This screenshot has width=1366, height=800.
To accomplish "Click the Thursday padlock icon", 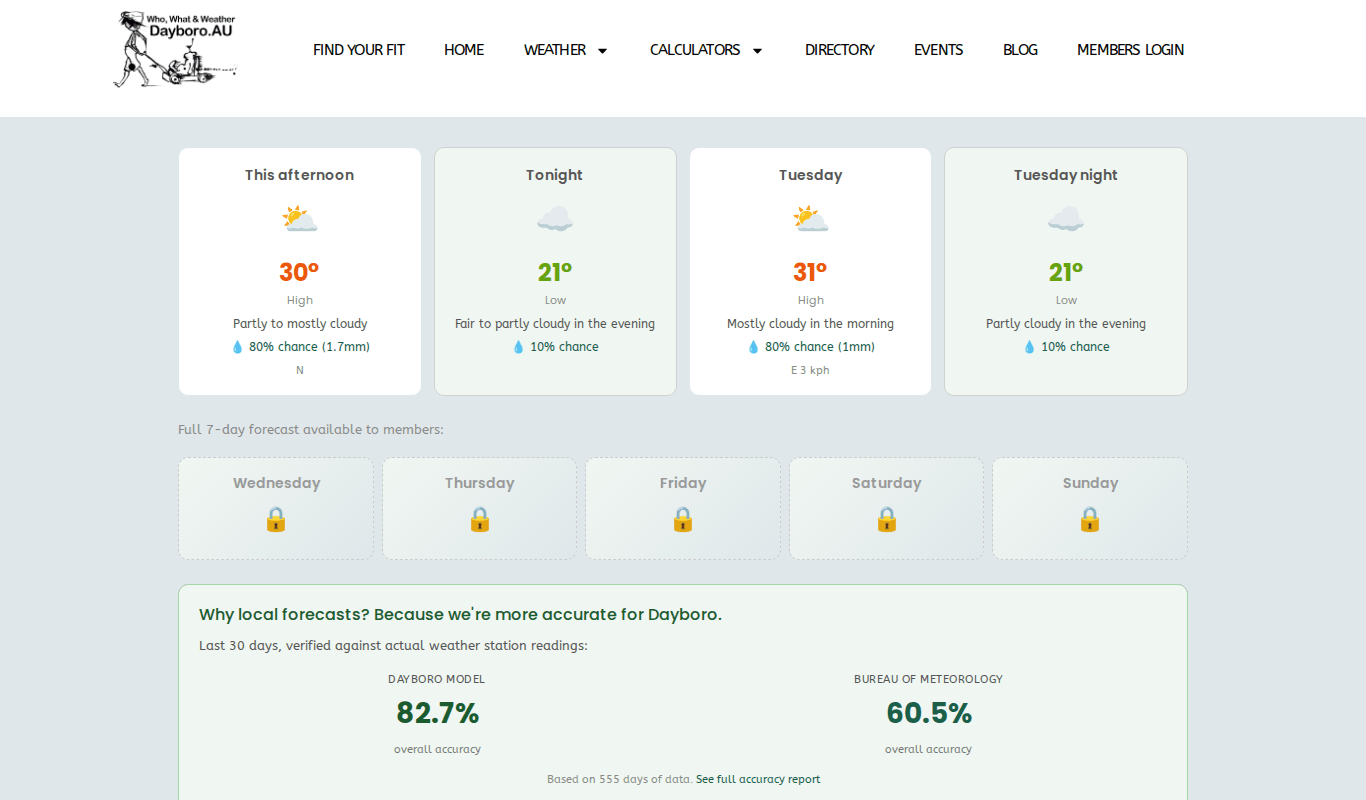I will (x=480, y=519).
